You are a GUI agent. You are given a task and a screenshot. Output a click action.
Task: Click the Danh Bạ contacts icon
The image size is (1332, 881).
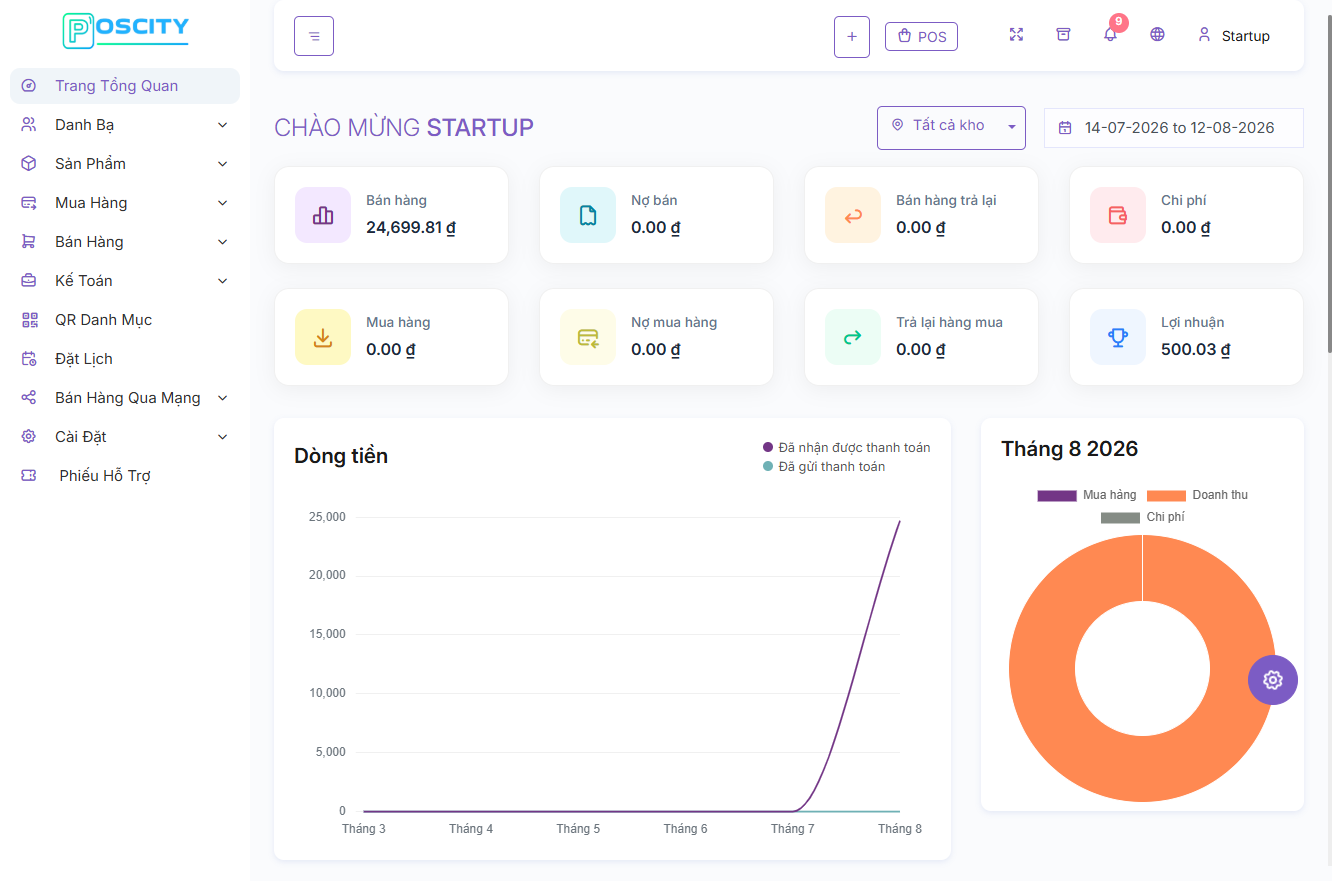(29, 125)
